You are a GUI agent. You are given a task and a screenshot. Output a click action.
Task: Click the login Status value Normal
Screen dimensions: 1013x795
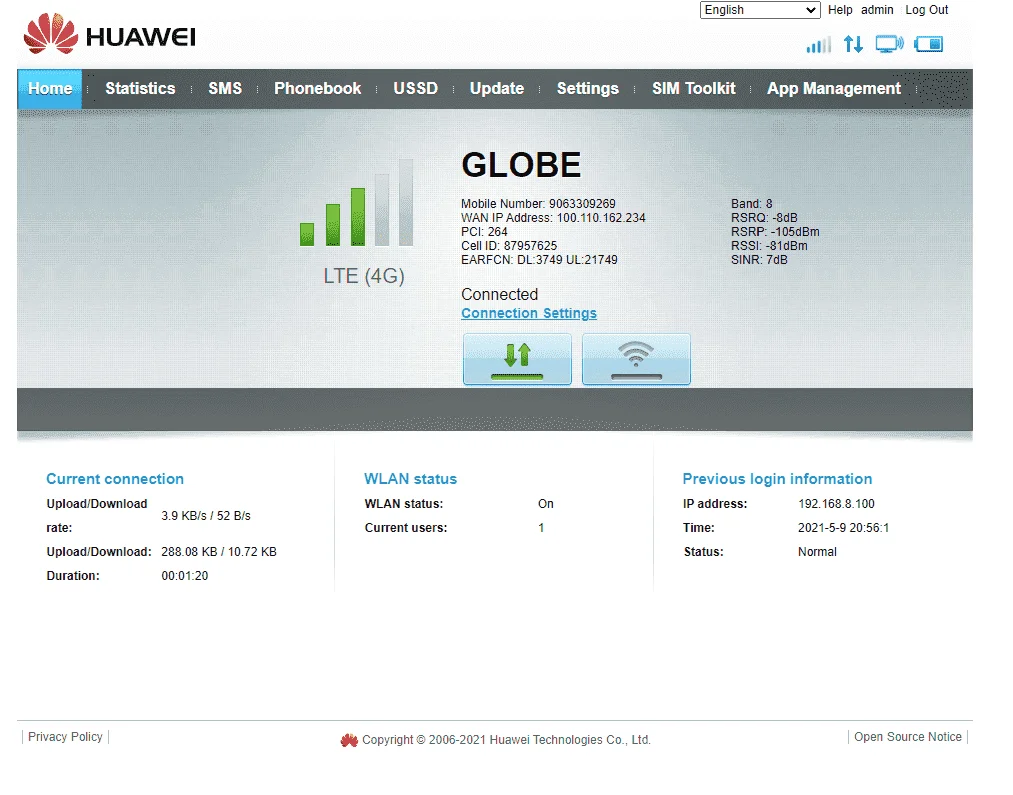[x=817, y=552]
